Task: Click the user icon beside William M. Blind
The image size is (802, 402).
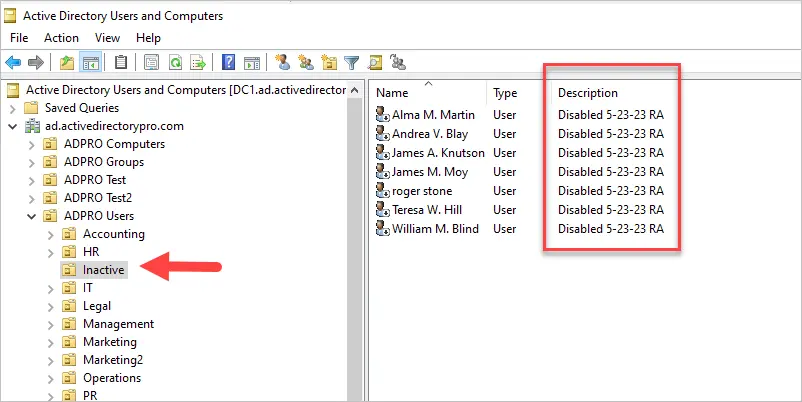Action: point(383,229)
